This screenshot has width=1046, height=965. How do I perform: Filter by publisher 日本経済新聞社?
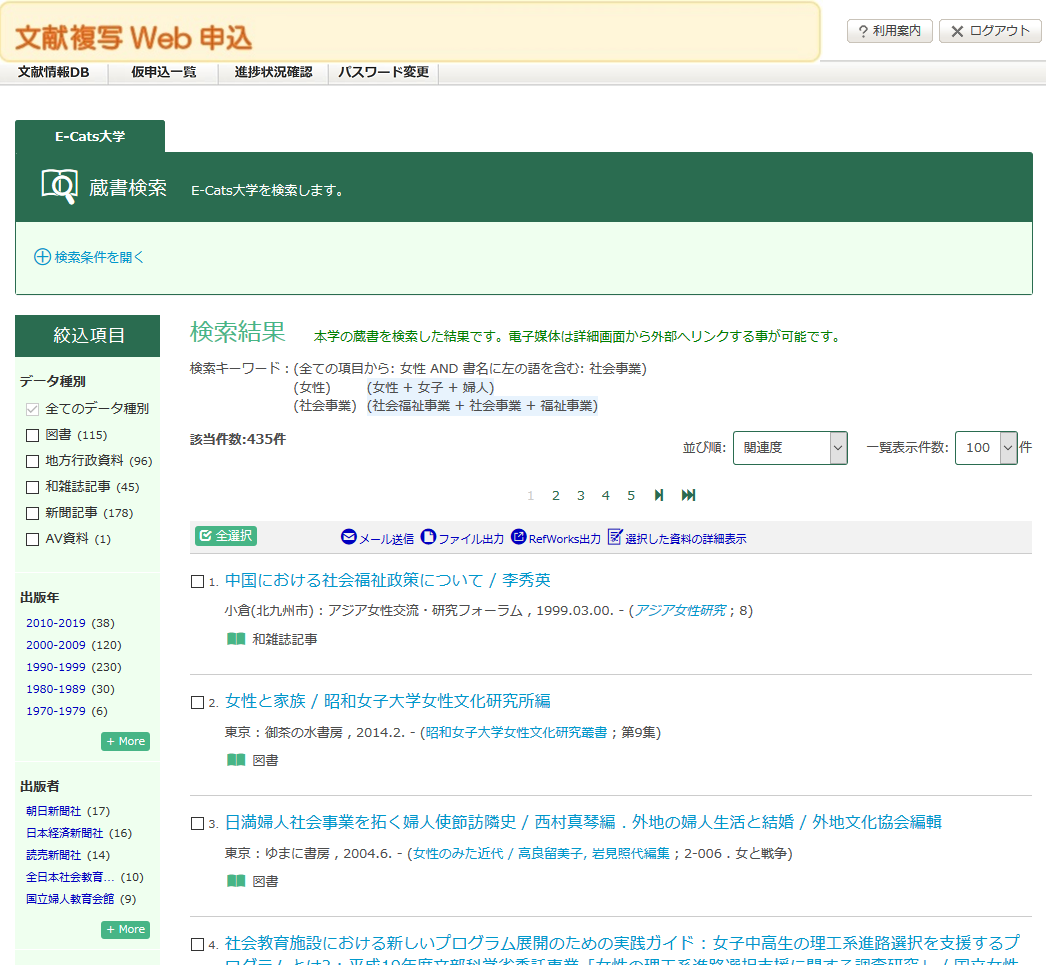tap(65, 833)
